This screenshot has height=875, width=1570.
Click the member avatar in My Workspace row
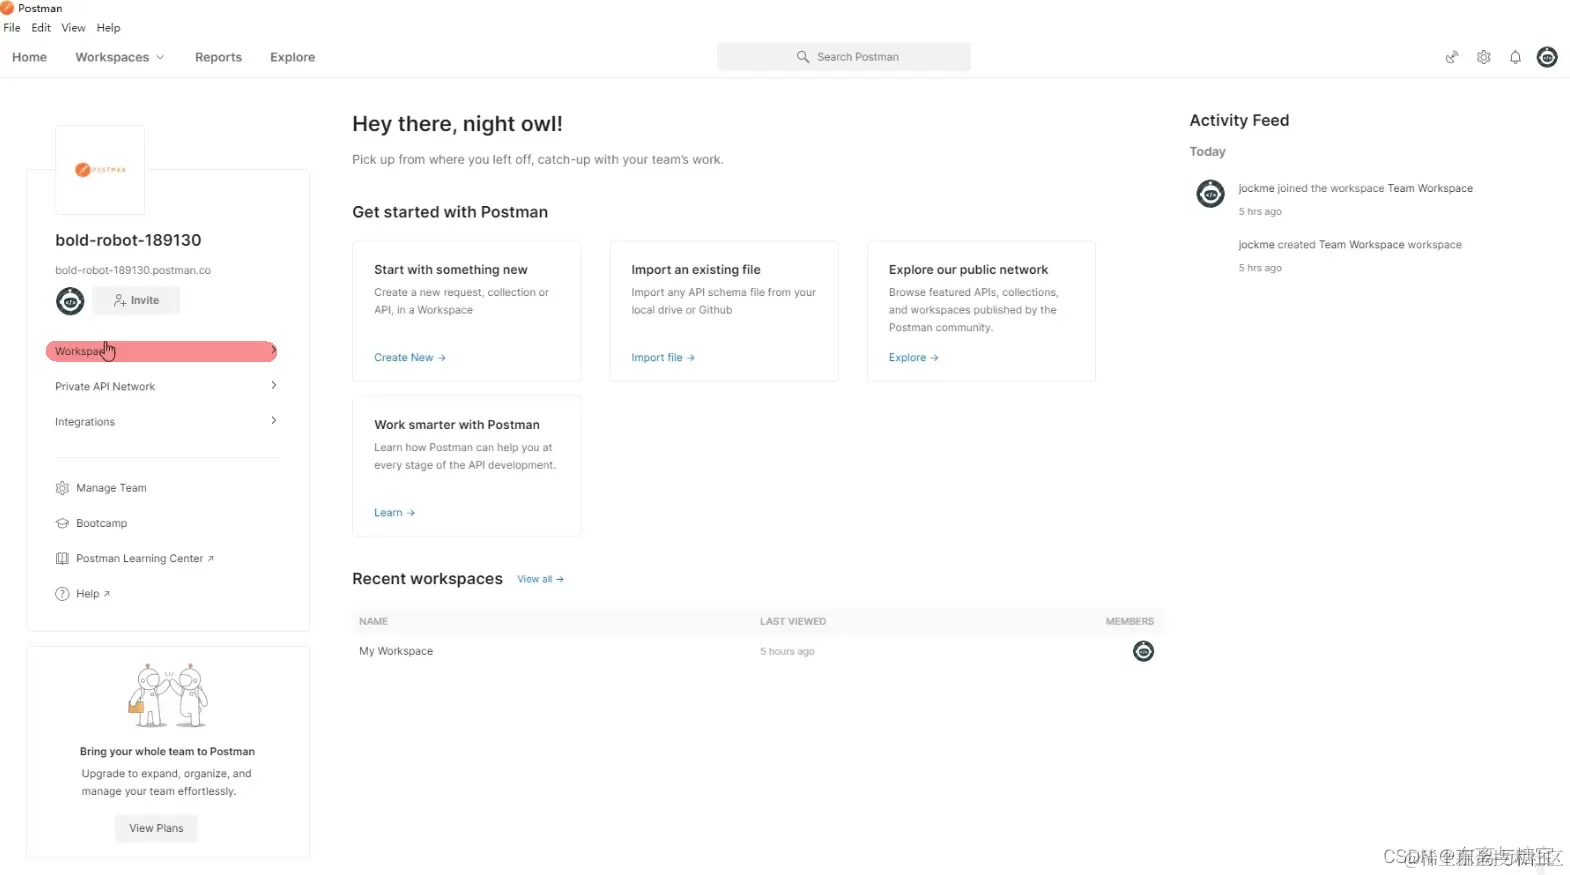[x=1143, y=651]
